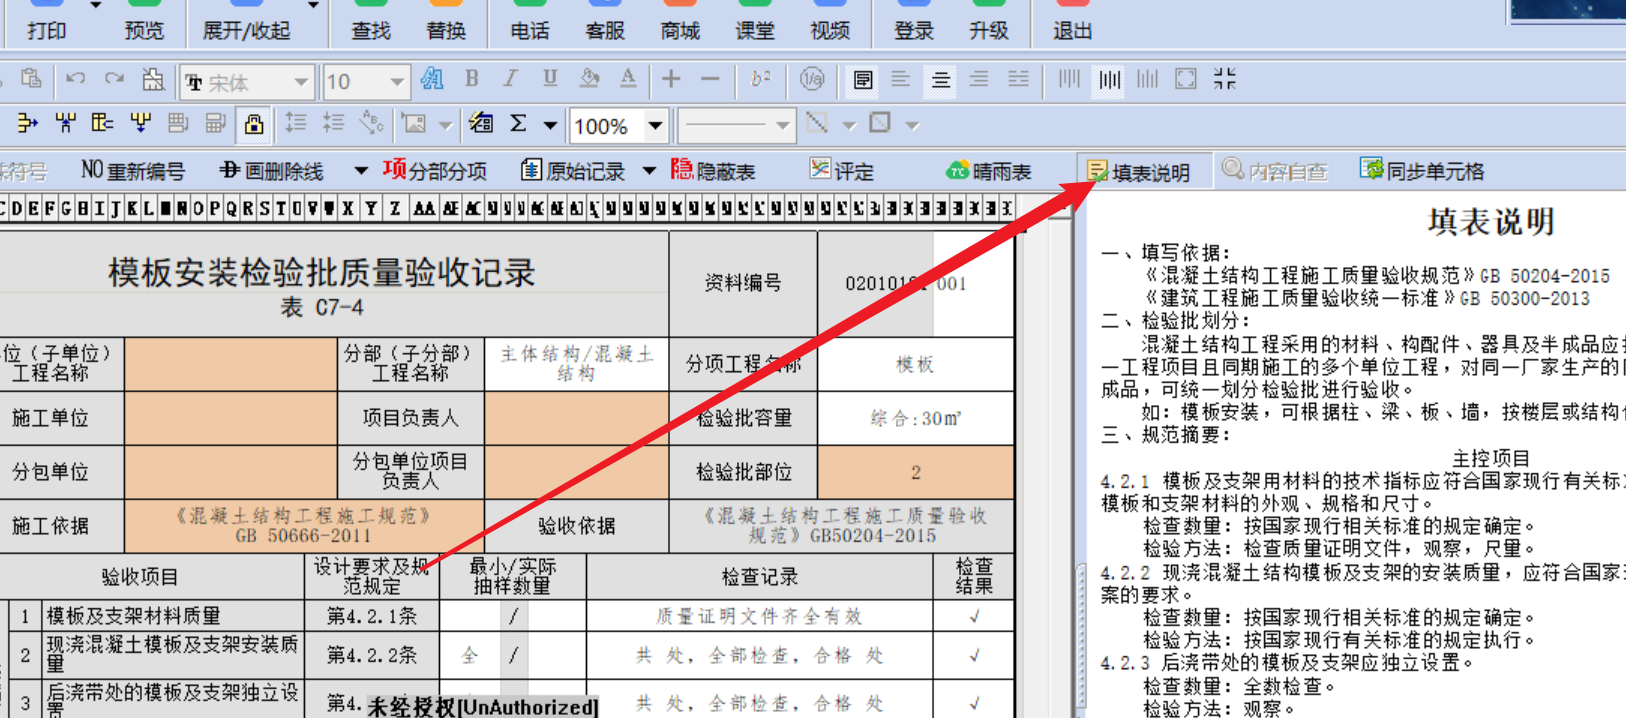The height and width of the screenshot is (718, 1626).
Task: Select 展开/收起 in the top toolbar
Action: click(x=246, y=30)
